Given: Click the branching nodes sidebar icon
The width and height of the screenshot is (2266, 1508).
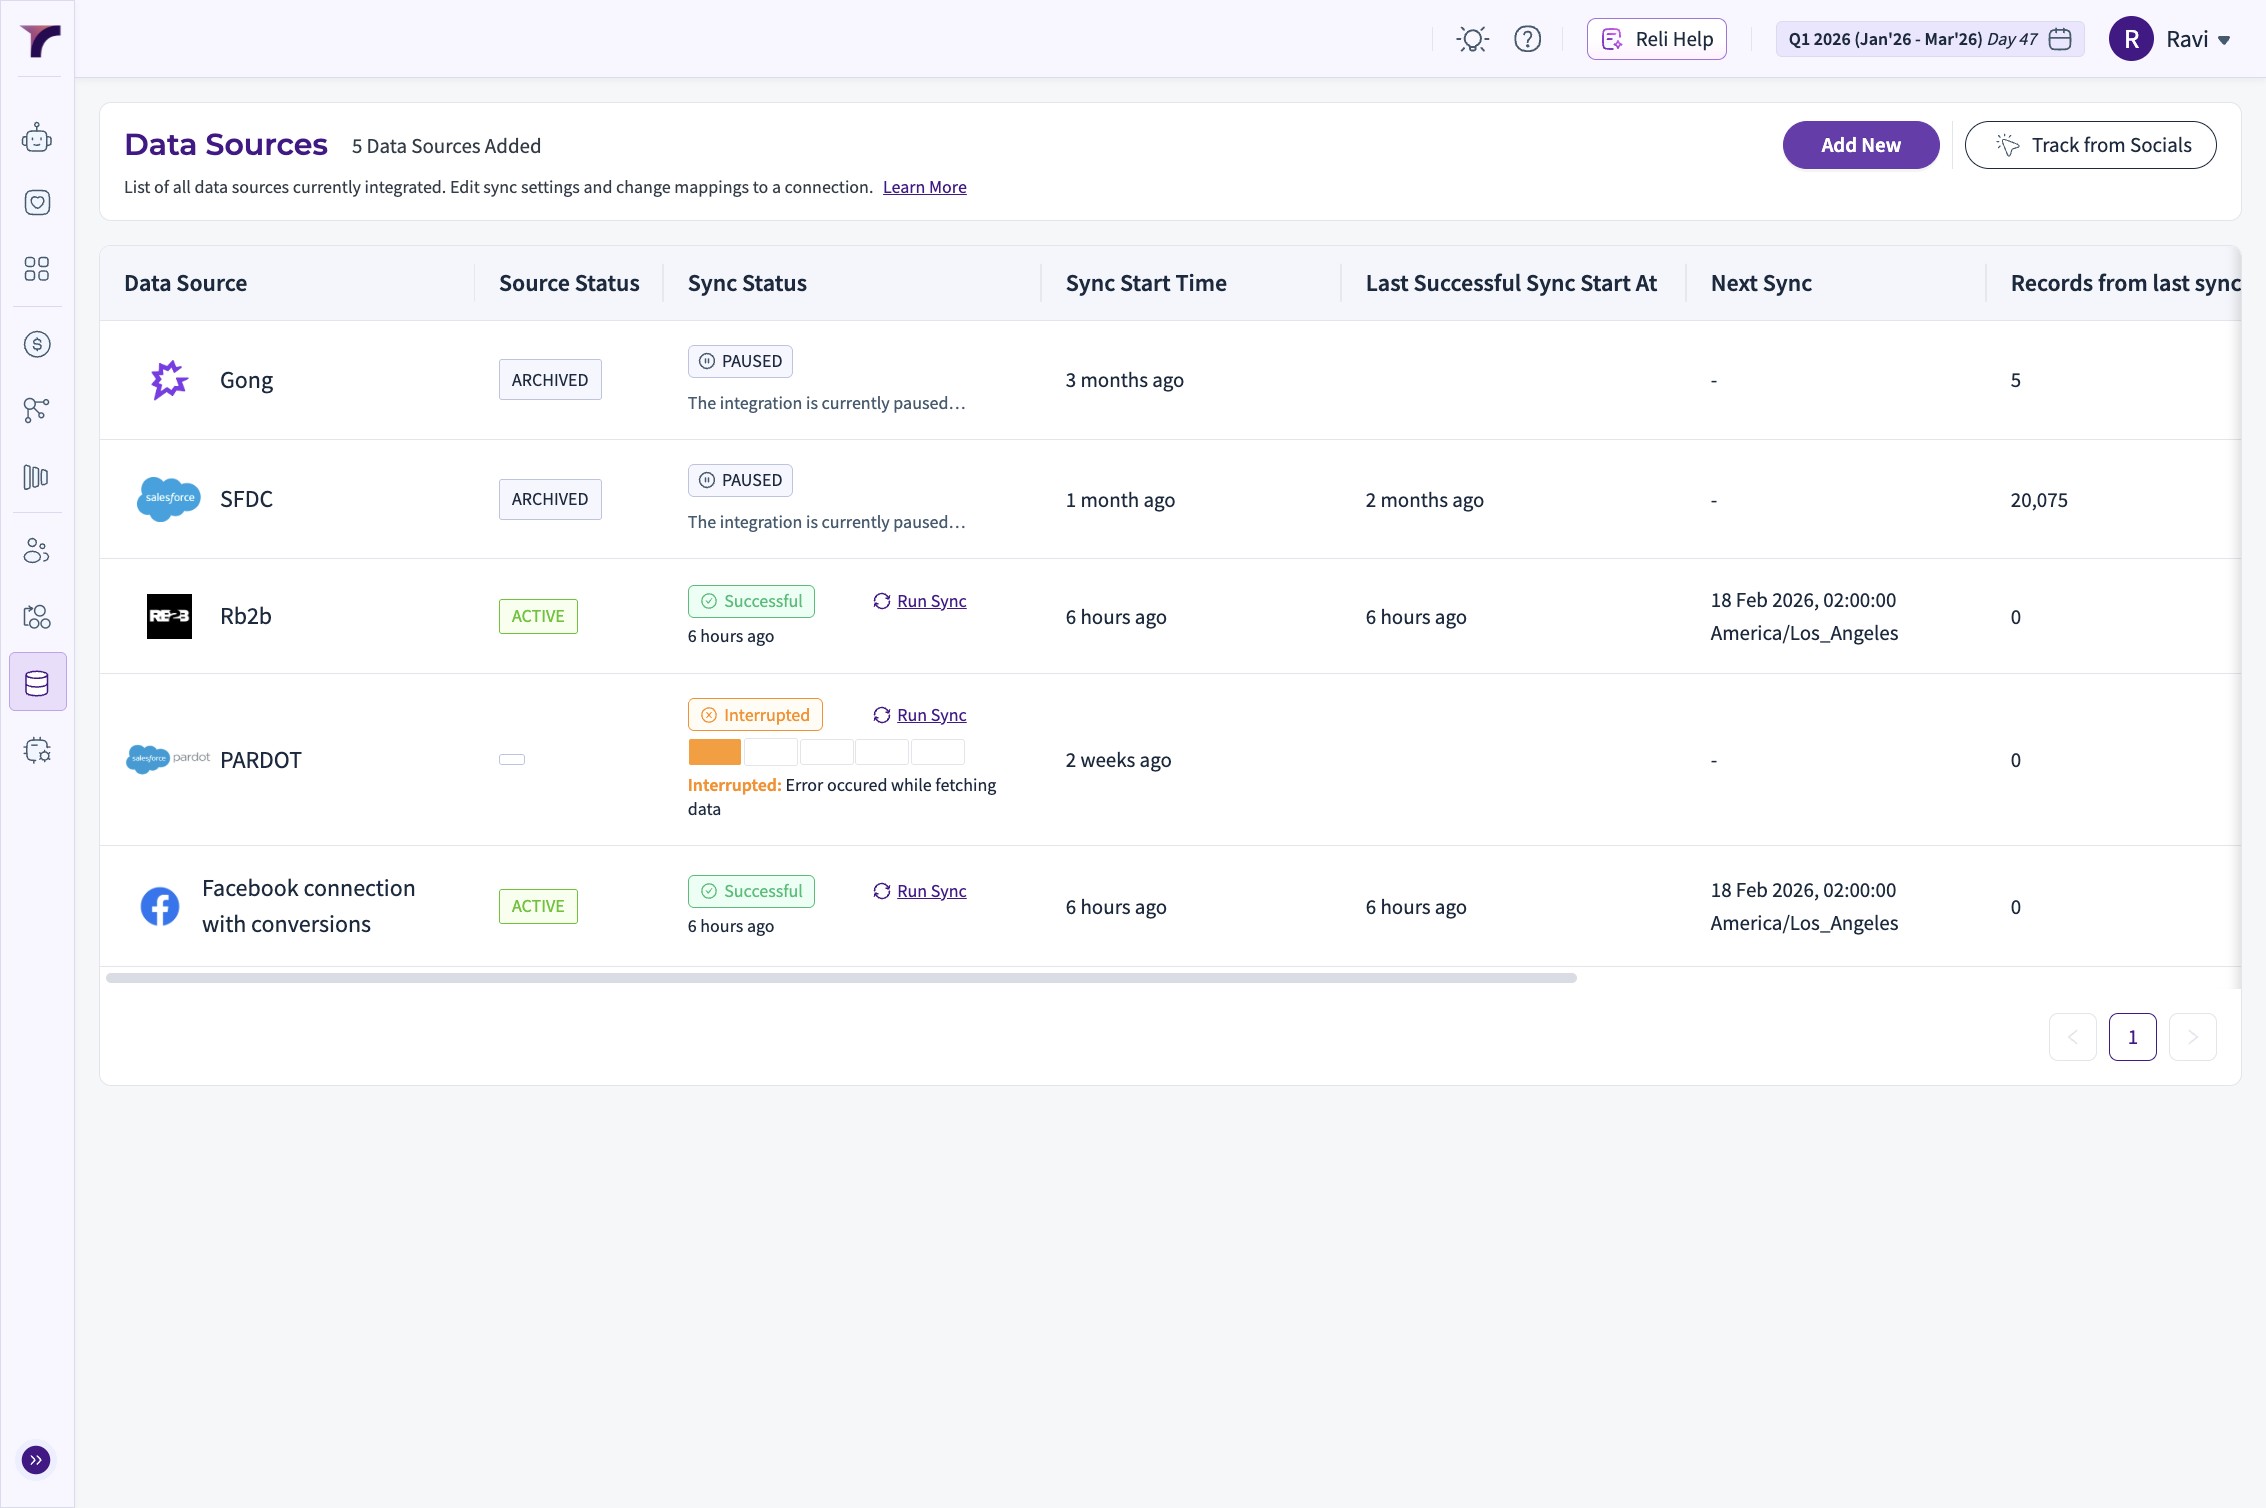Looking at the screenshot, I should (x=37, y=410).
